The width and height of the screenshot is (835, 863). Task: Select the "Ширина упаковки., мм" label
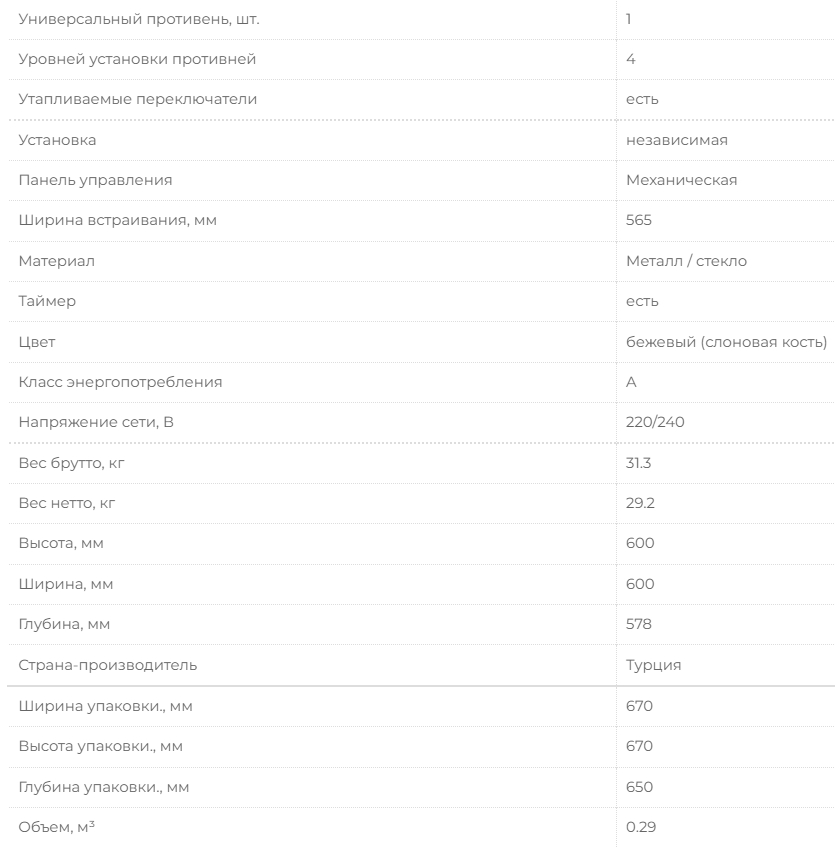pyautogui.click(x=105, y=706)
